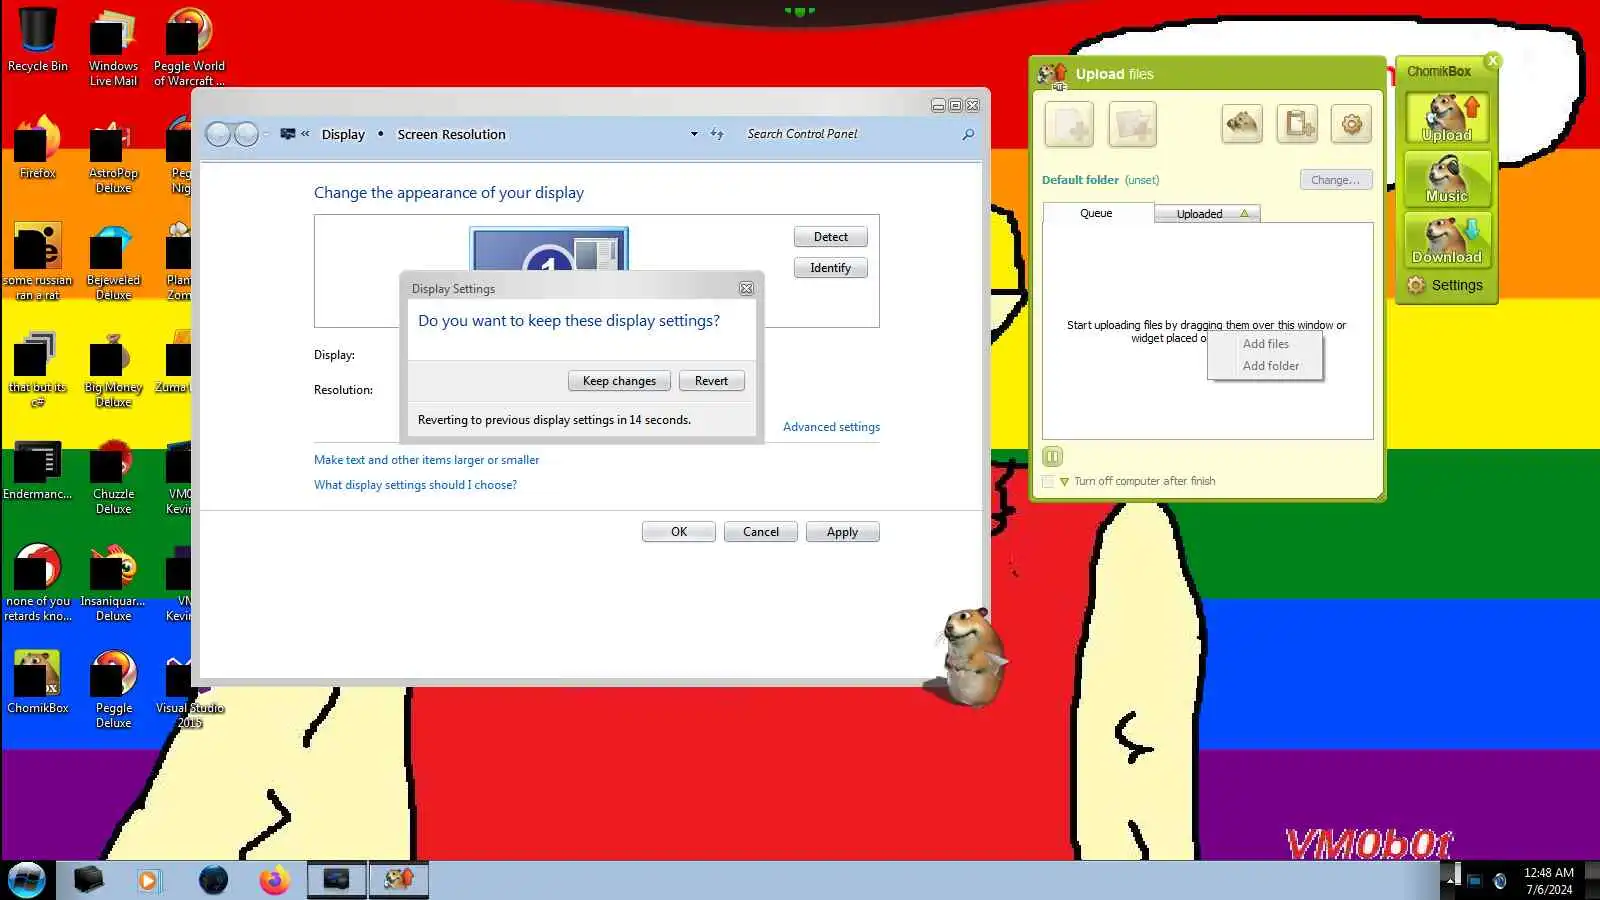Open Recycle Bin desktop icon

38,41
